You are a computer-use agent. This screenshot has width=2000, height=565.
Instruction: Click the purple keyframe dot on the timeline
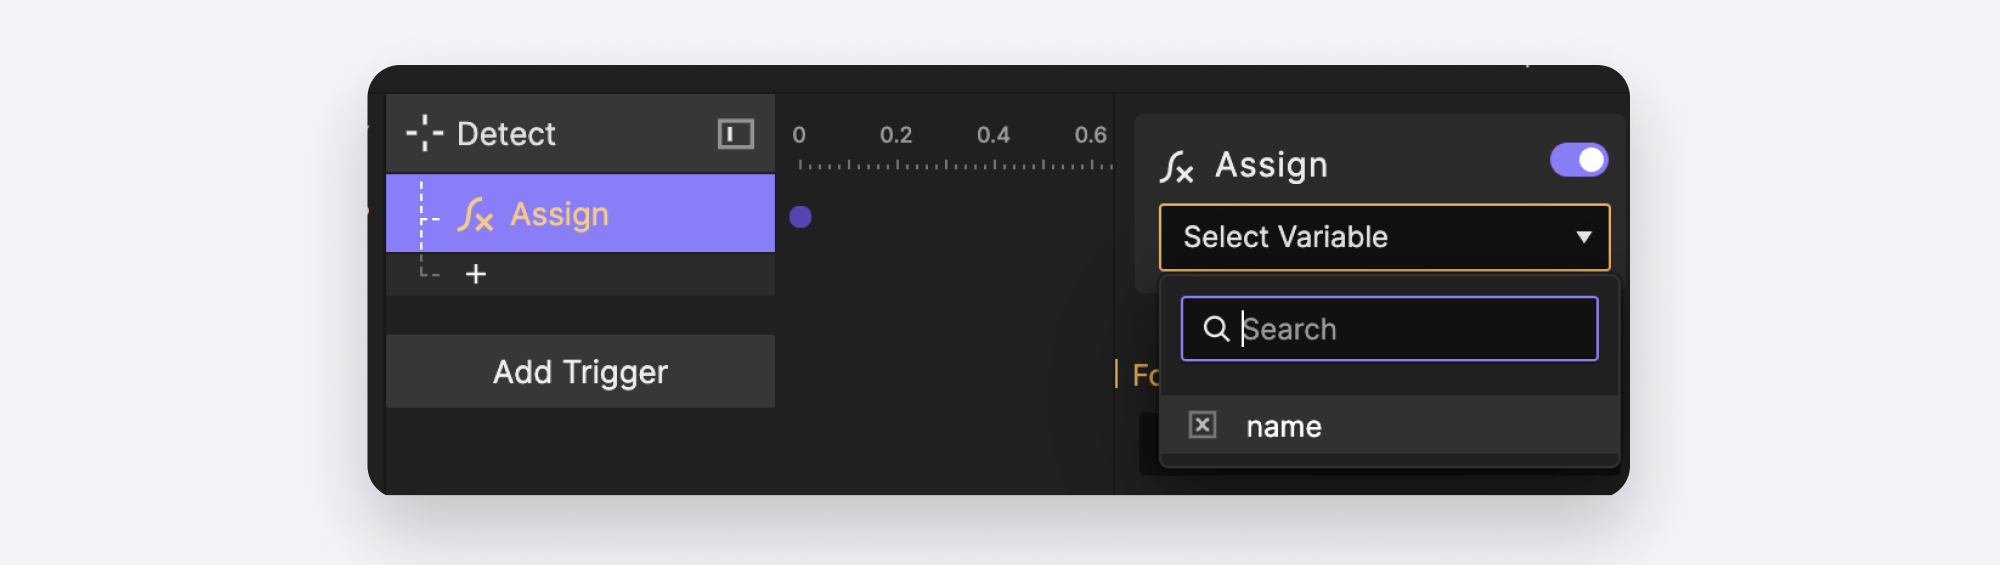pyautogui.click(x=800, y=217)
